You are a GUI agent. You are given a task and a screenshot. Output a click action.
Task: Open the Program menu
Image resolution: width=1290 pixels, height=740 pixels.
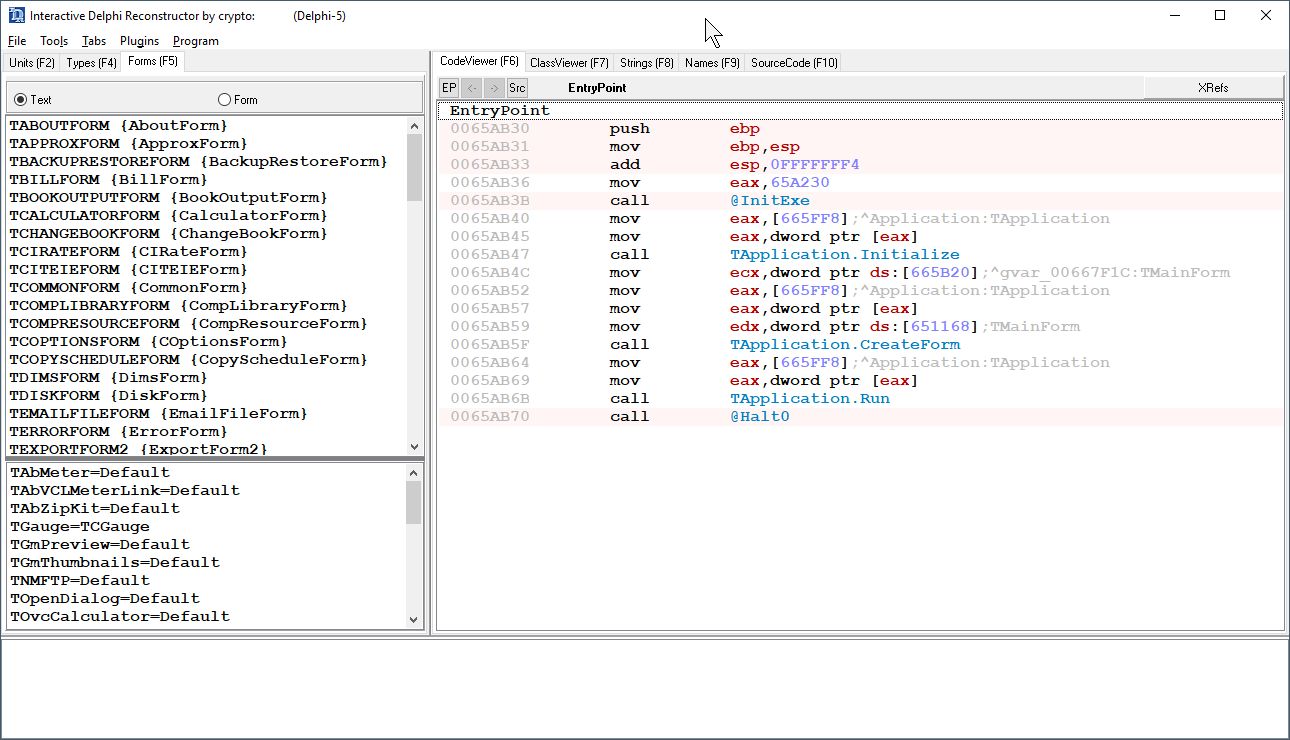pyautogui.click(x=195, y=41)
